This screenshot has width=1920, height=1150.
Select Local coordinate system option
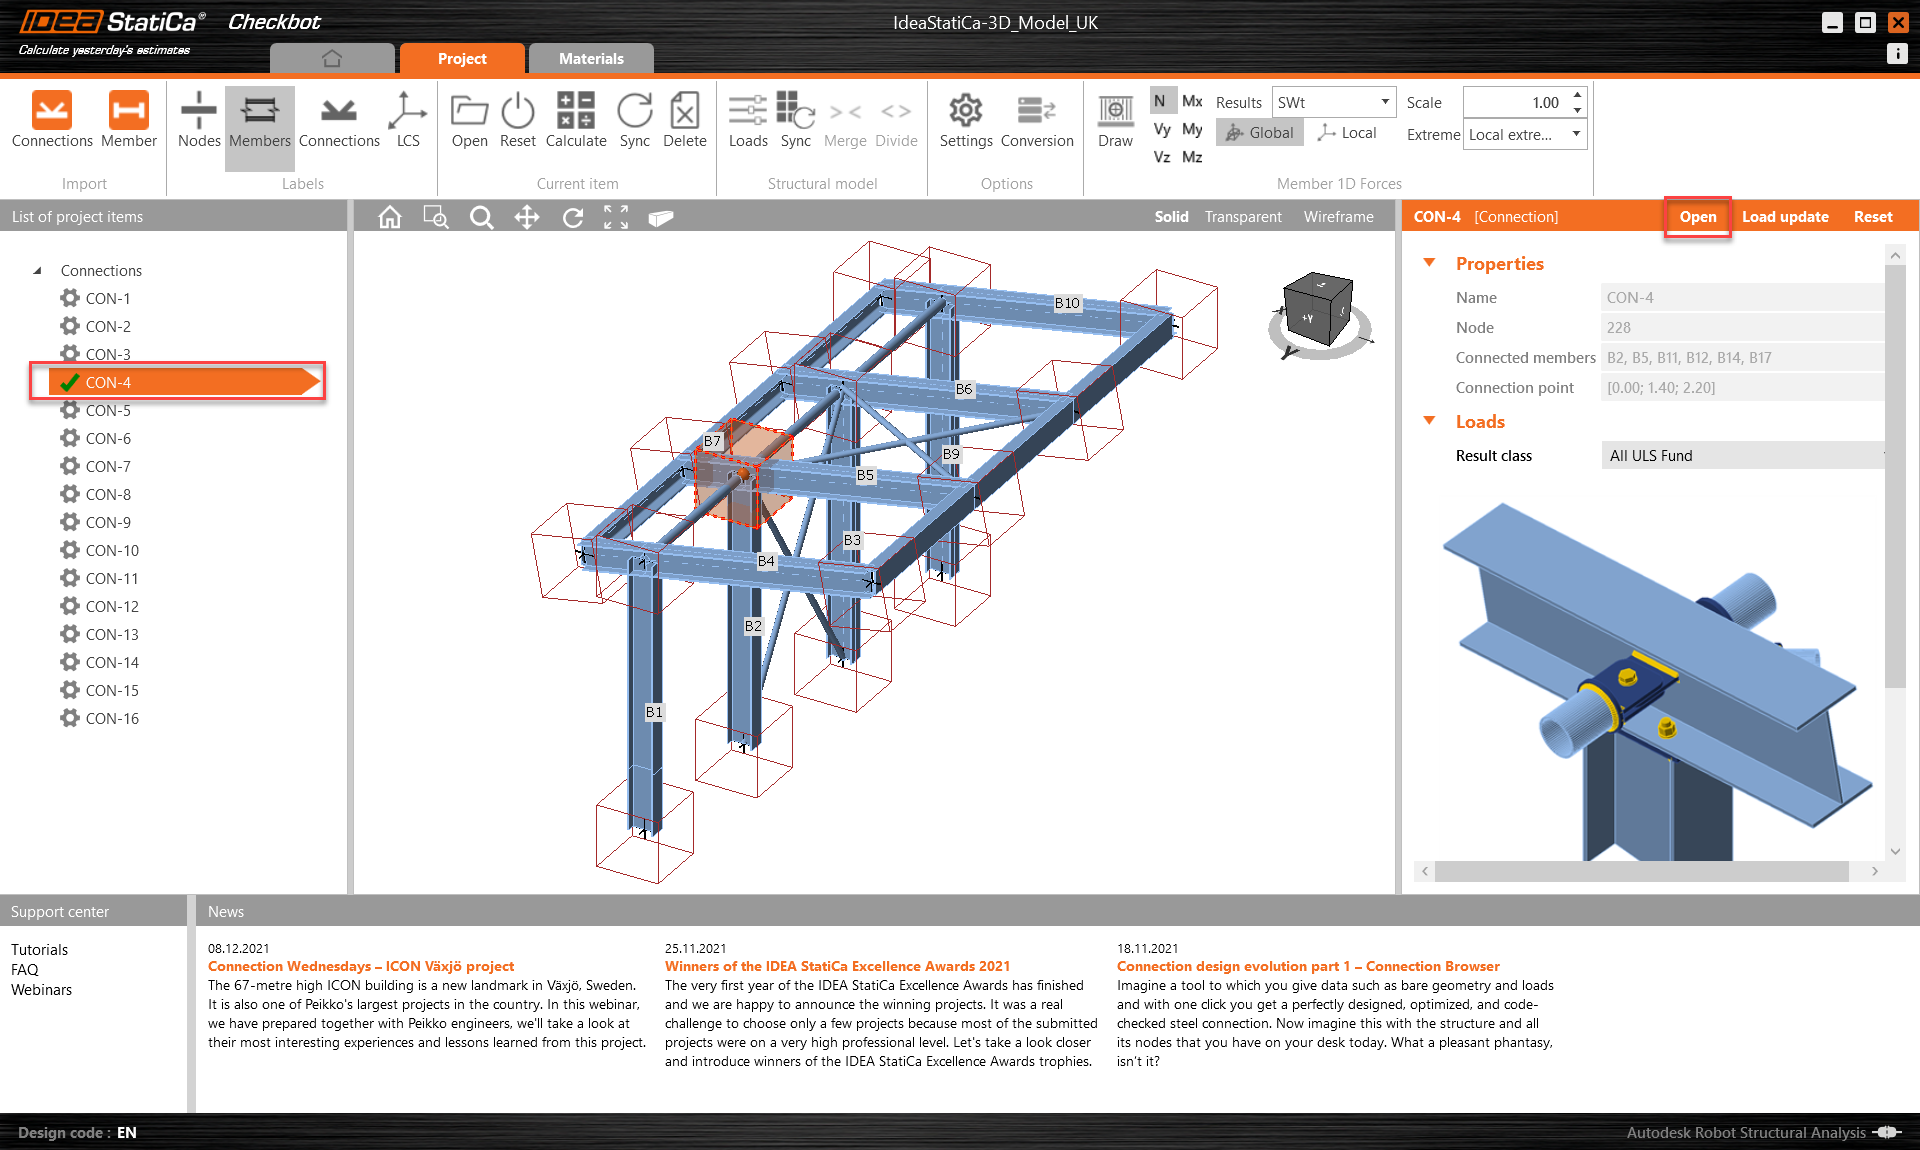point(1347,133)
